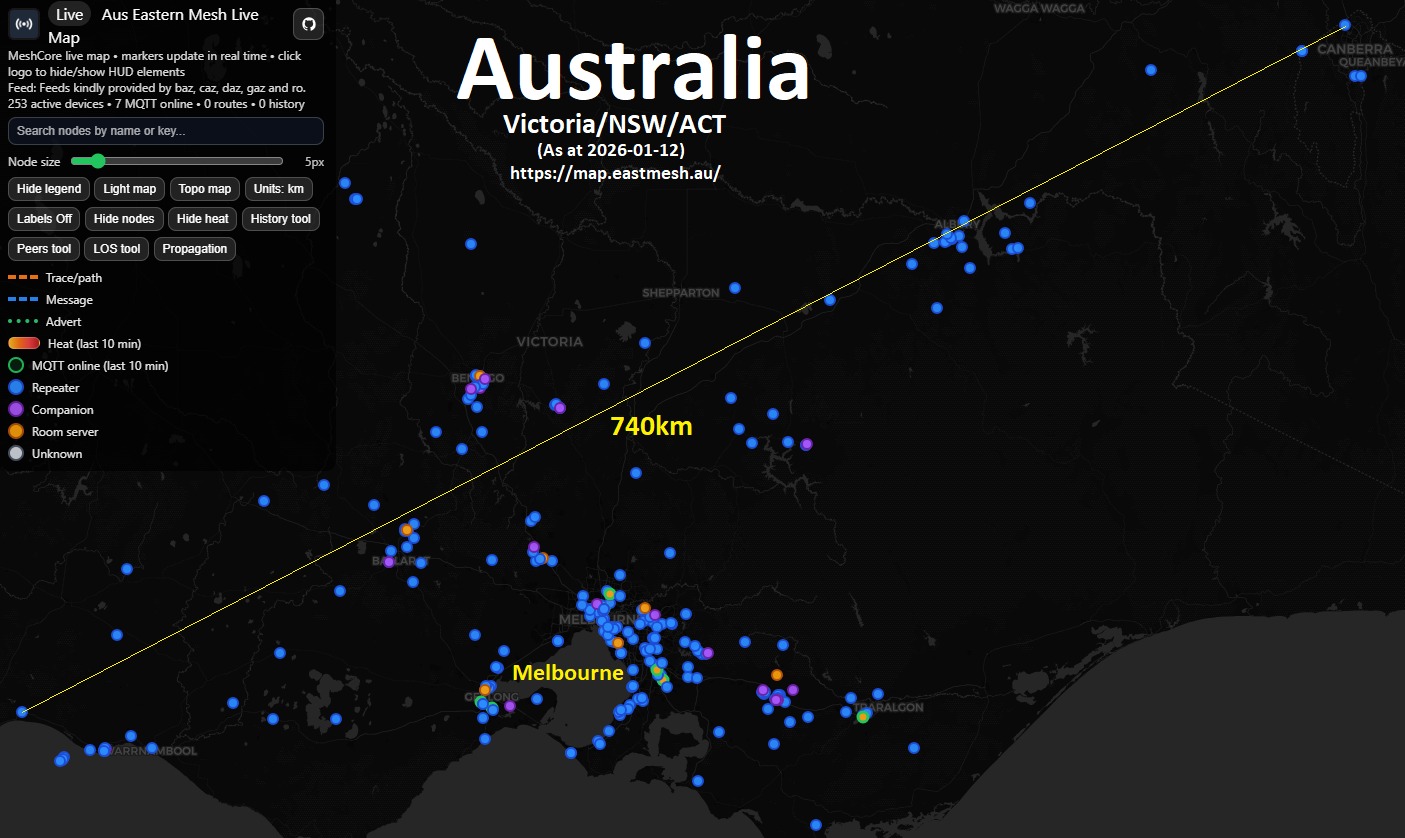Click the MeshCore broadcast logo icon
Screen dimensions: 1405x838
click(24, 23)
